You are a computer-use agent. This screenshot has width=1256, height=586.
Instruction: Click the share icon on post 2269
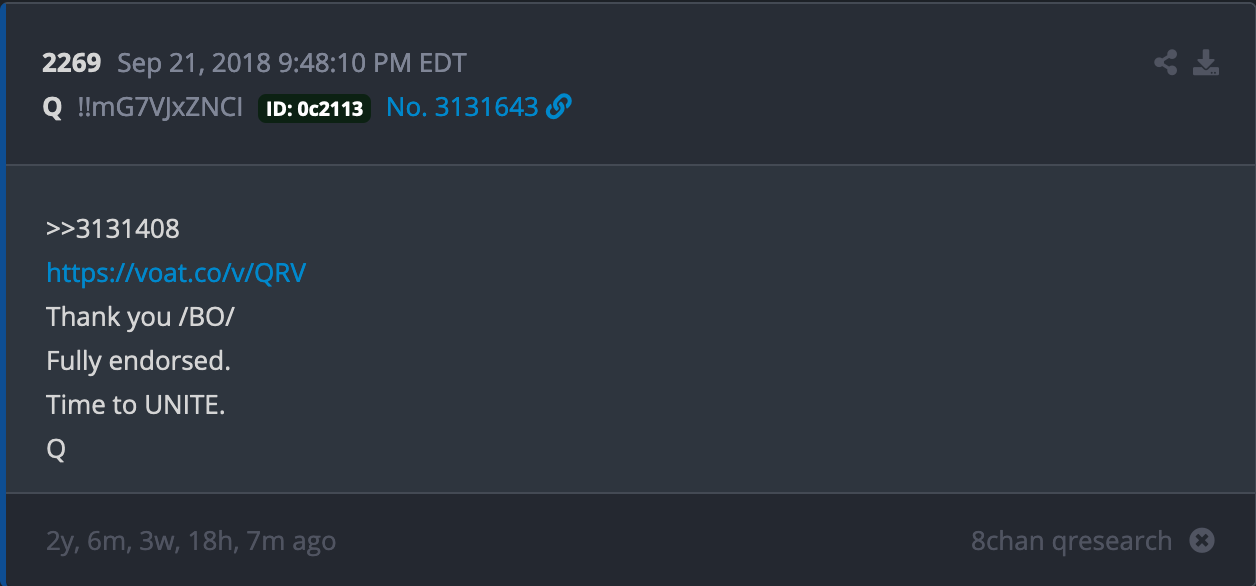(x=1165, y=63)
